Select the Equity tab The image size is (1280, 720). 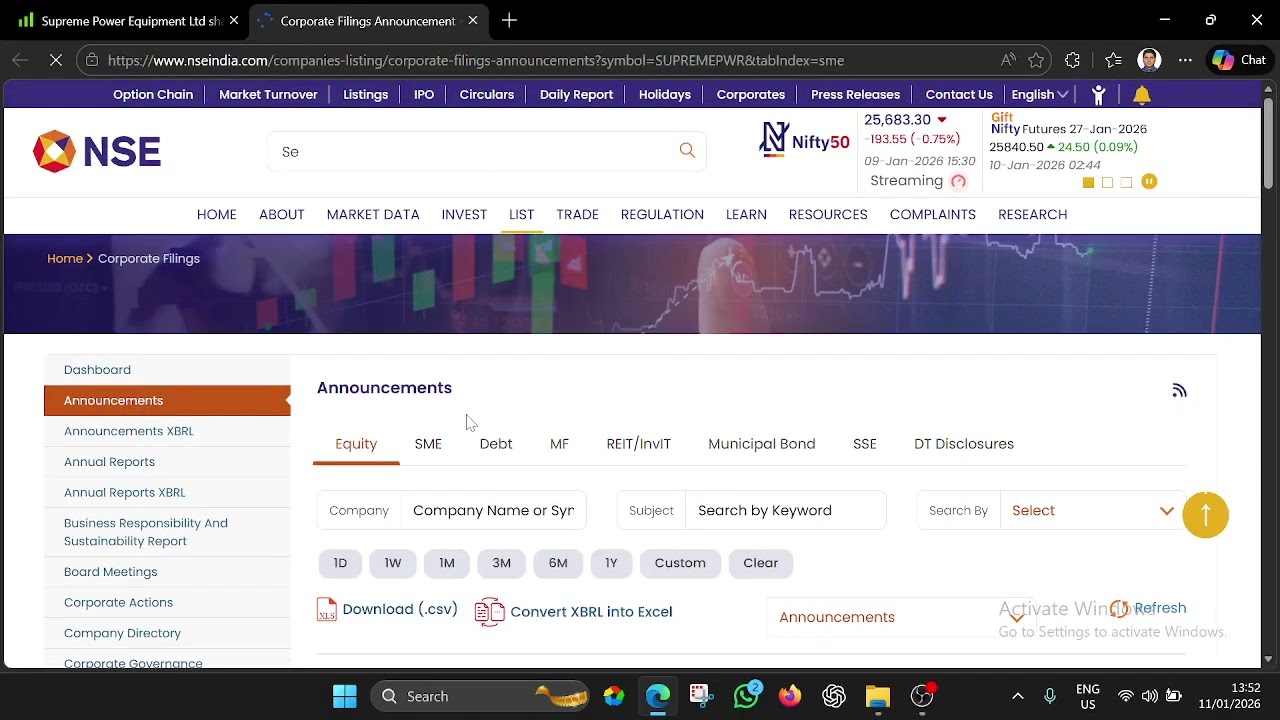356,444
